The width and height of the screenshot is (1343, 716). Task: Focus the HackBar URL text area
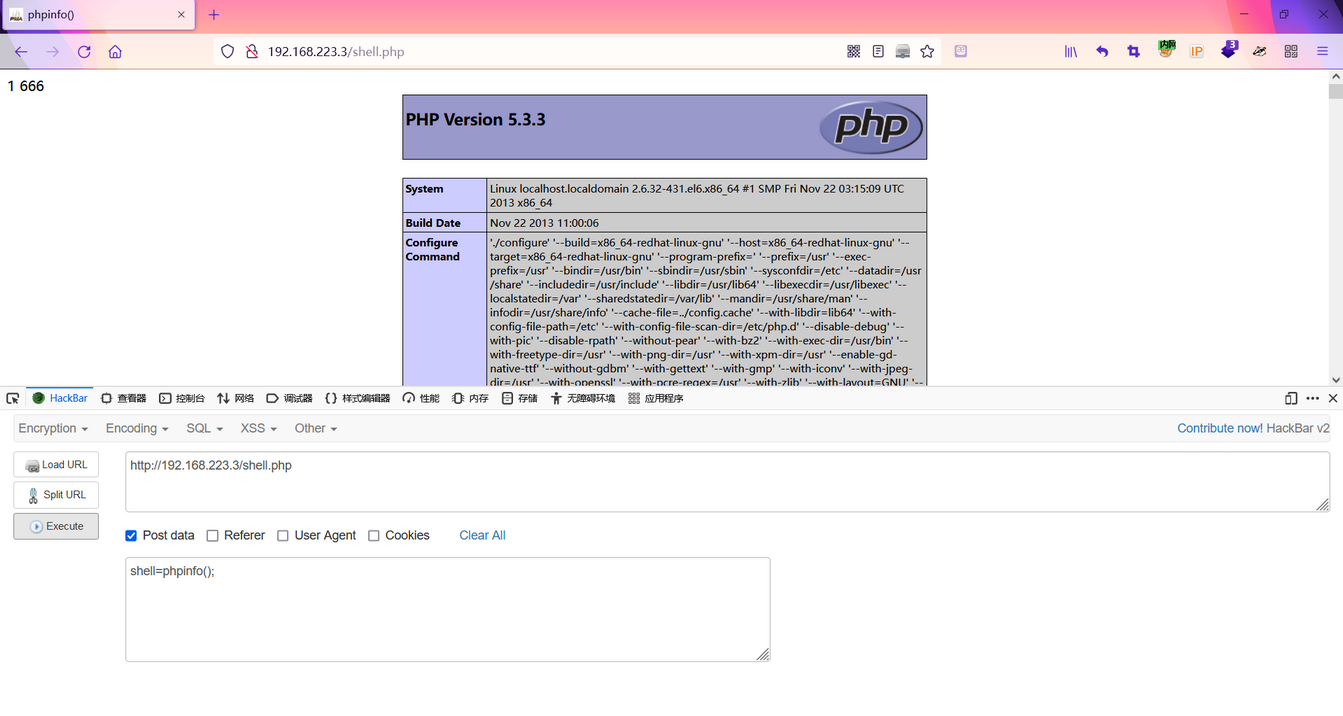tap(727, 482)
